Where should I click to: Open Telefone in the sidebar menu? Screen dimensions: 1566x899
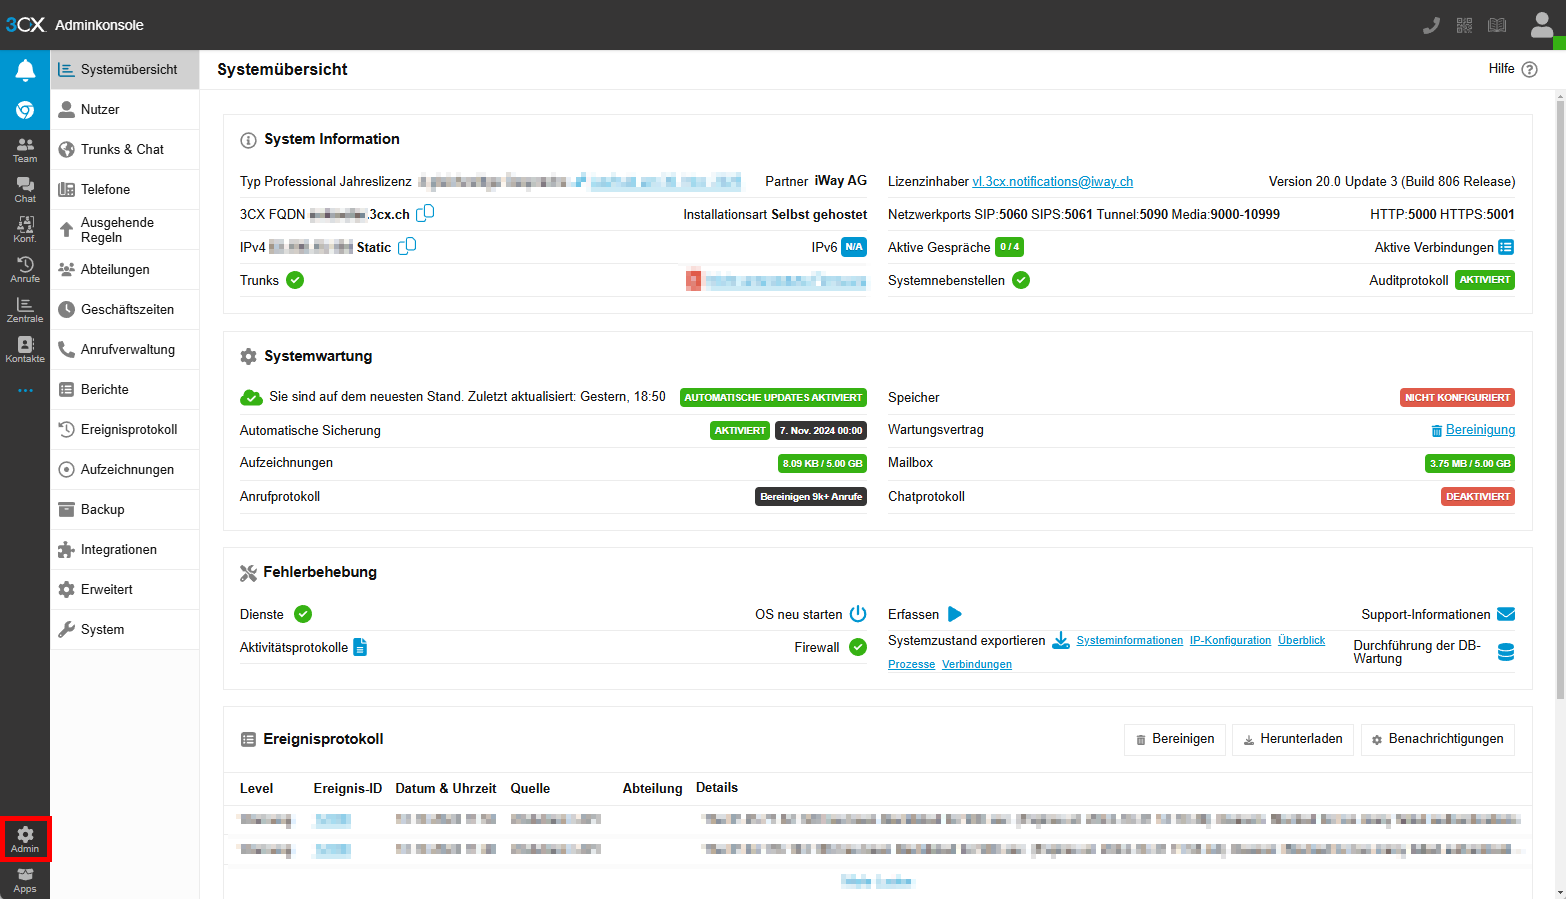pyautogui.click(x=125, y=190)
